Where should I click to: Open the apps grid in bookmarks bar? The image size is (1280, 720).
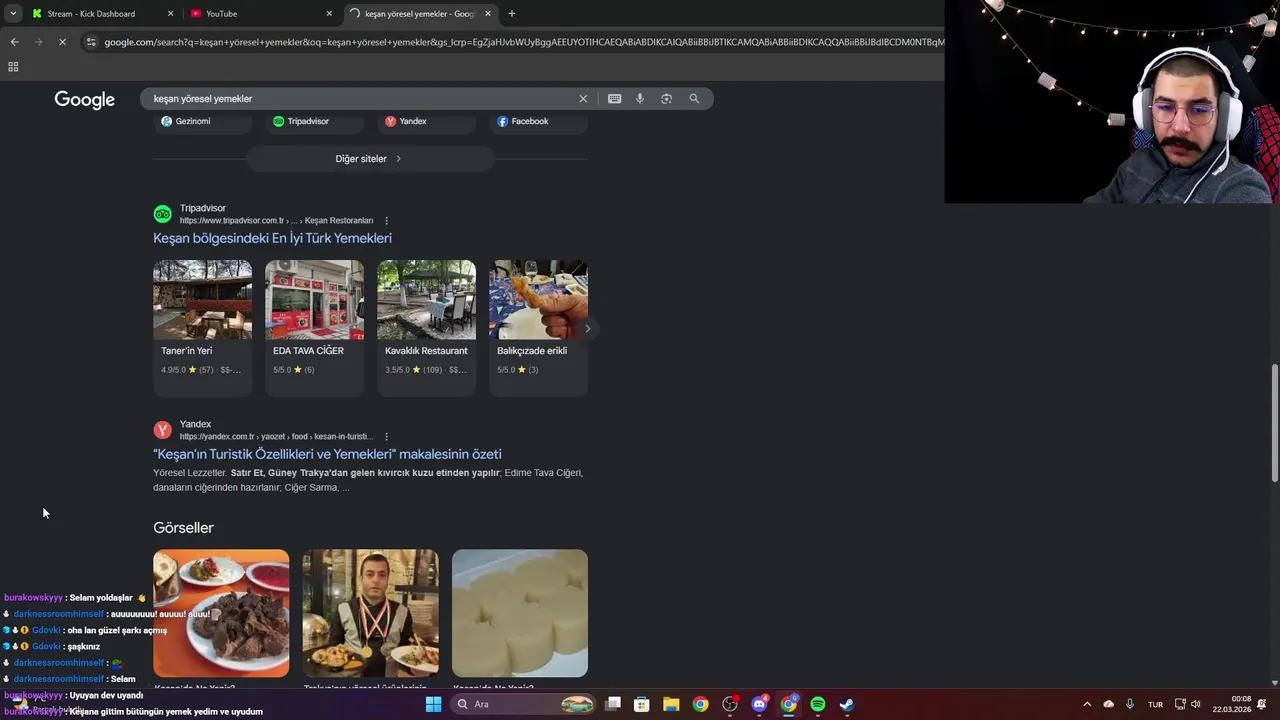(x=13, y=67)
